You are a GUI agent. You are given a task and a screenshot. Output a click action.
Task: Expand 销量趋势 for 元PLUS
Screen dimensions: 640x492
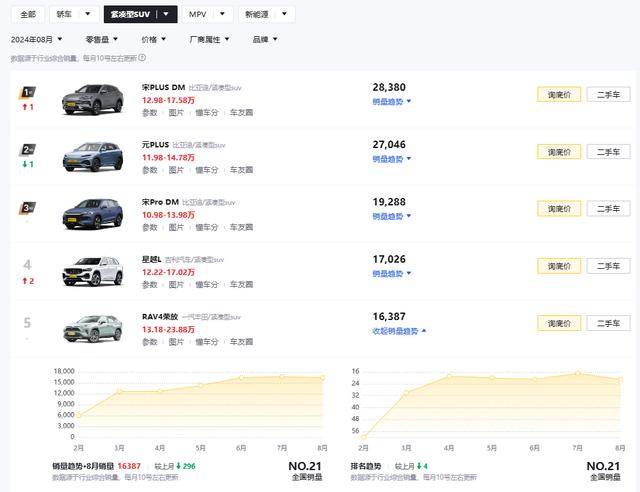(x=391, y=159)
